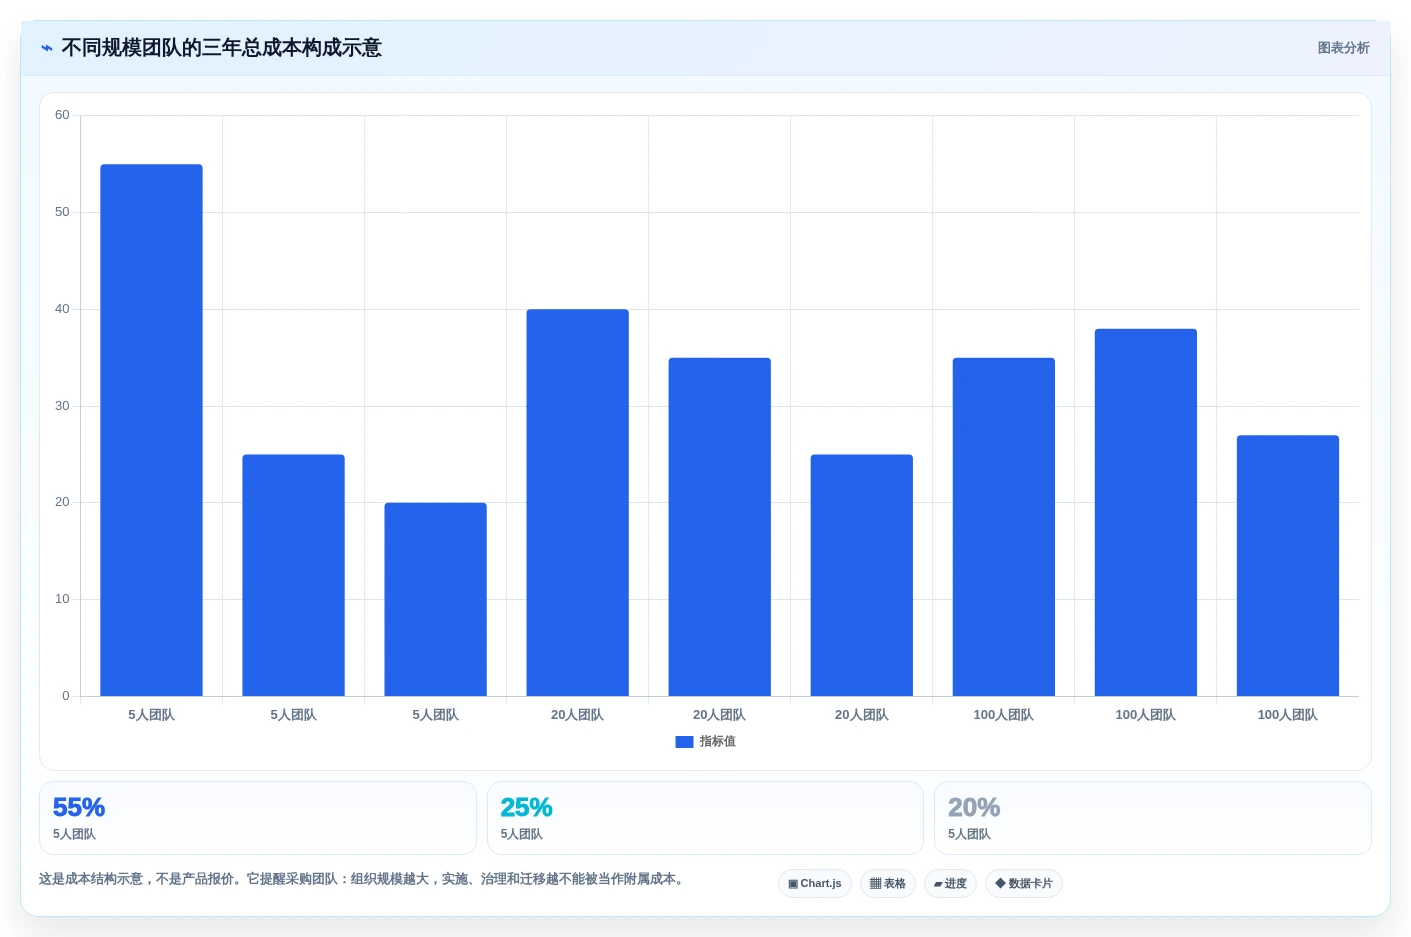Click the footnote text starting 这是成本结构示意
Viewport: 1411px width, 937px height.
point(361,879)
